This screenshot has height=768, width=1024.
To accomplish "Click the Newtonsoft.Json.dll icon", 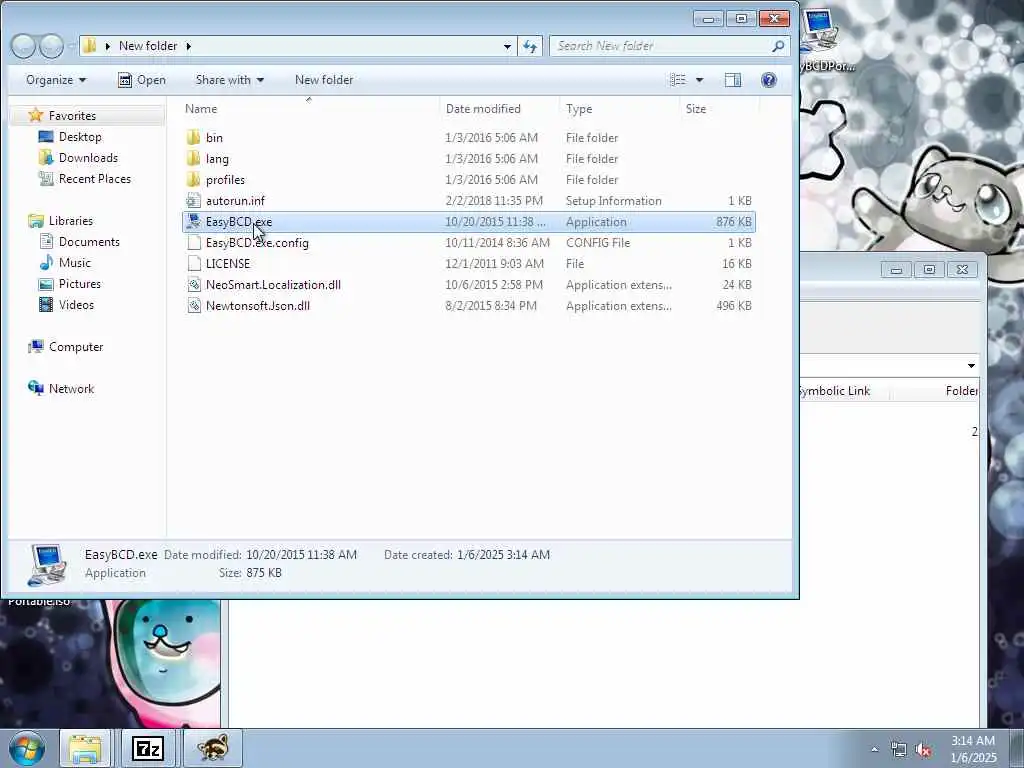I will [193, 306].
